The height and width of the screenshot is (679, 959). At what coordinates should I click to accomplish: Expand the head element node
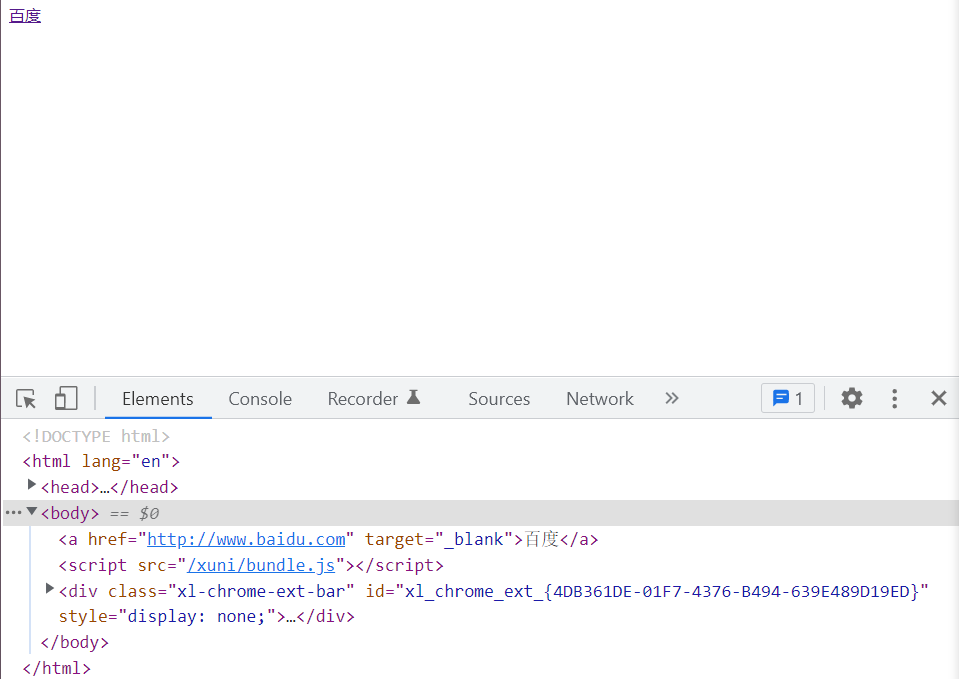[x=32, y=485]
